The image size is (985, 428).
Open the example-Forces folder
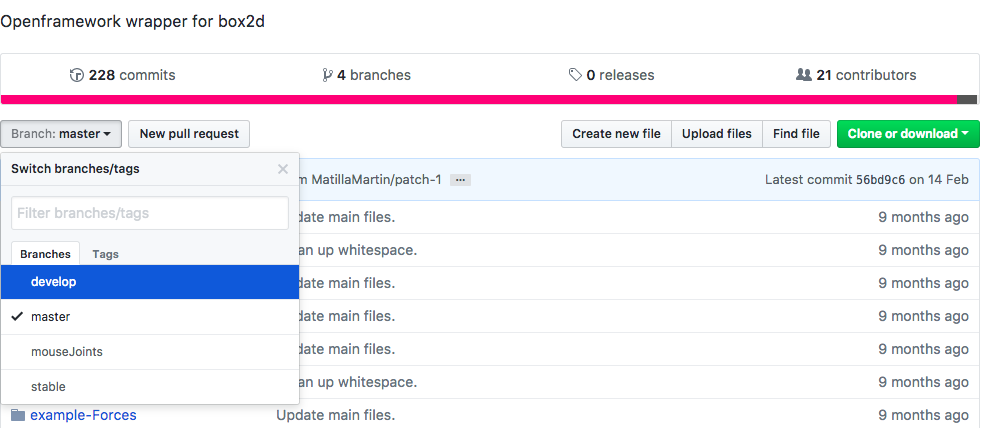[x=84, y=415]
